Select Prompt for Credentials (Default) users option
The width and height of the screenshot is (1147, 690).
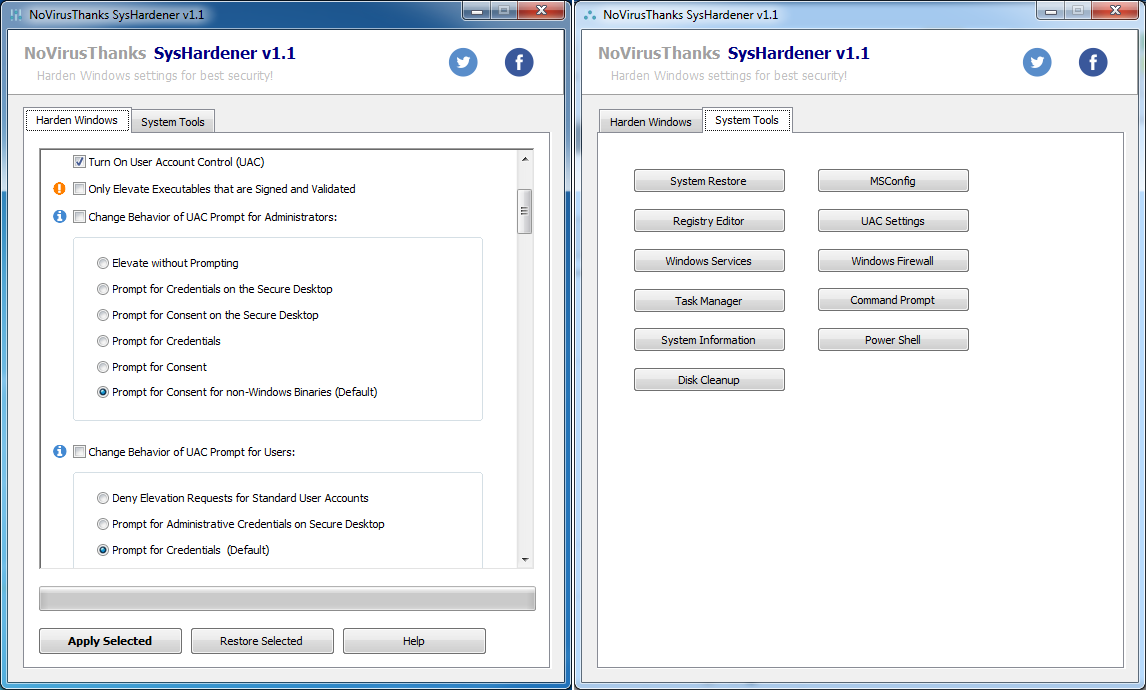[x=103, y=550]
